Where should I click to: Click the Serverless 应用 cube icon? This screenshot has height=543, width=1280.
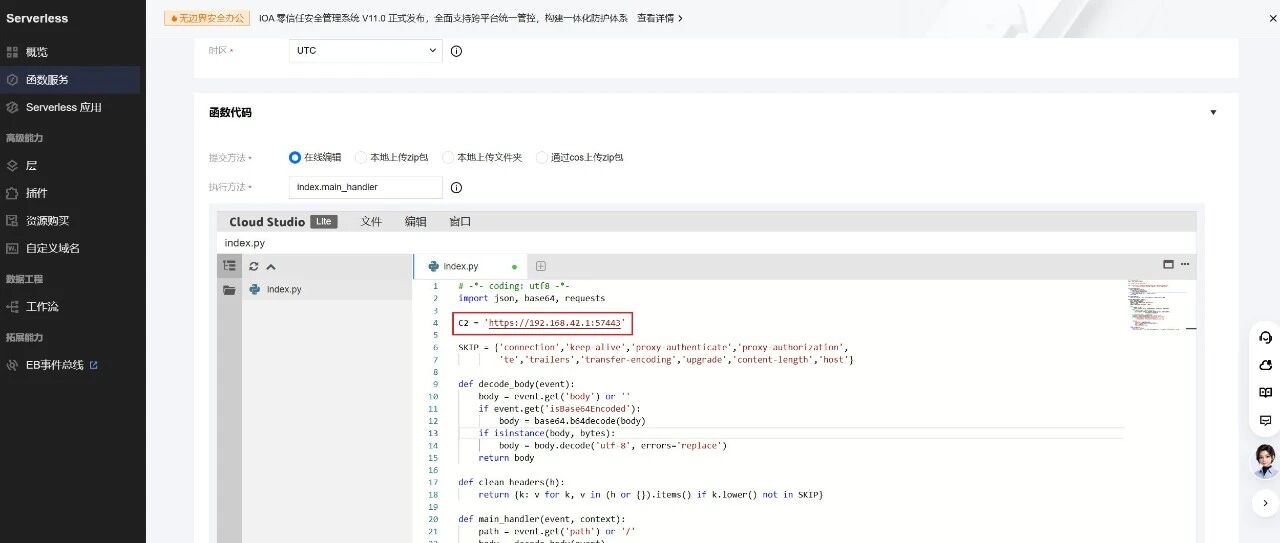[13, 107]
